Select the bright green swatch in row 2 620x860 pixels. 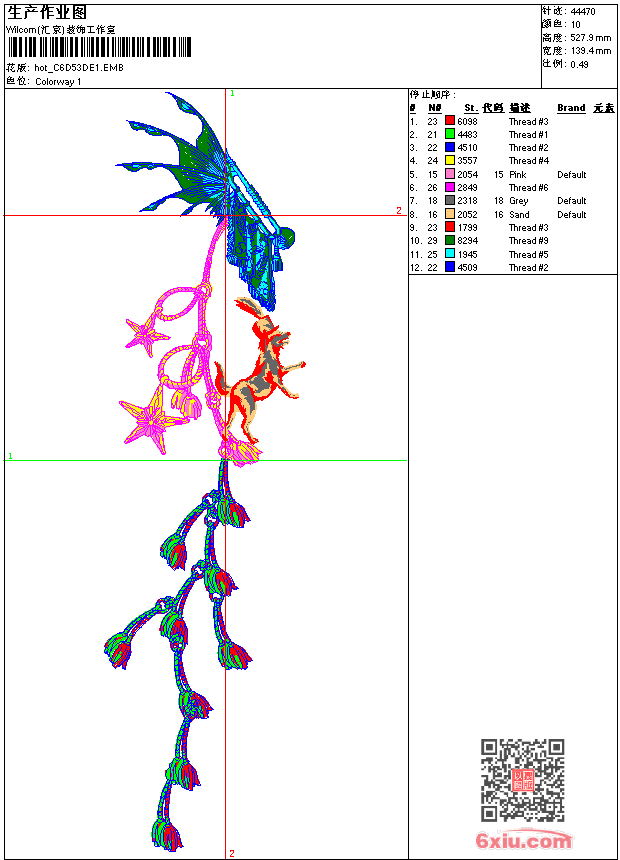450,134
